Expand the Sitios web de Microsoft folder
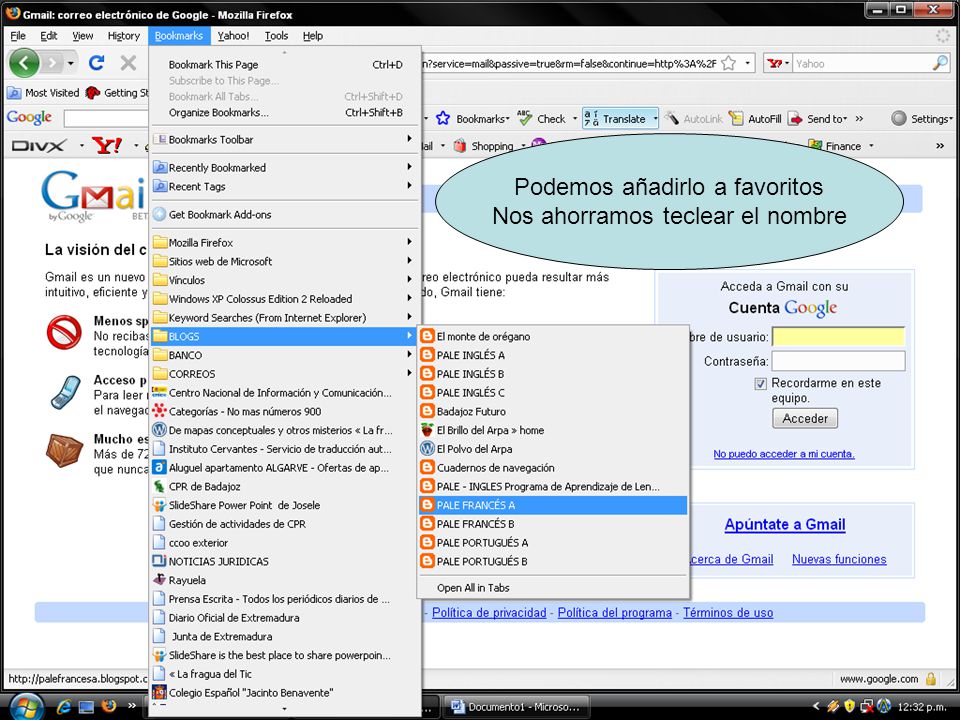 click(x=286, y=261)
